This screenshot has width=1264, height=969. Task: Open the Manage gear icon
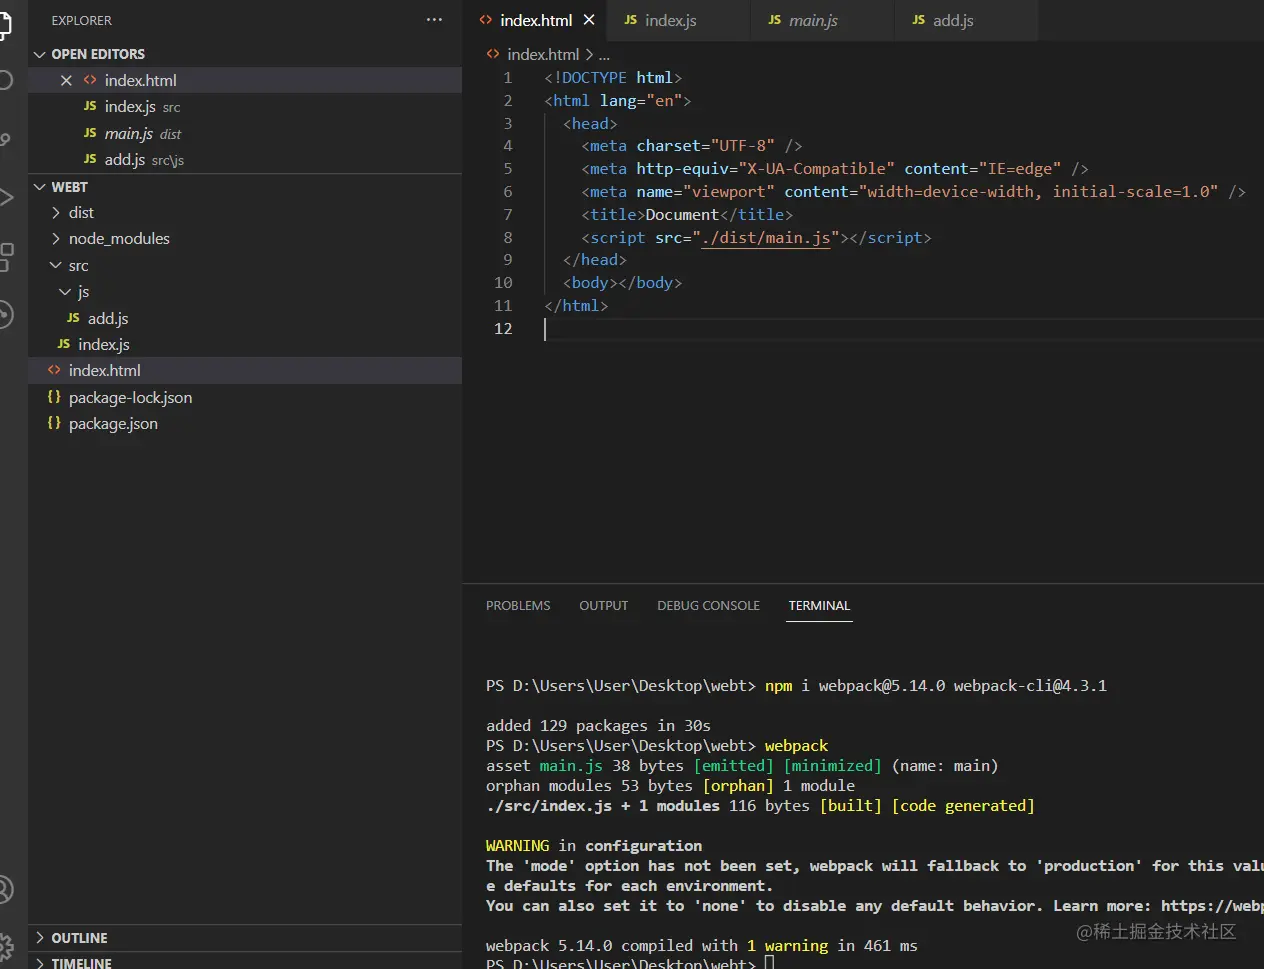(5, 945)
